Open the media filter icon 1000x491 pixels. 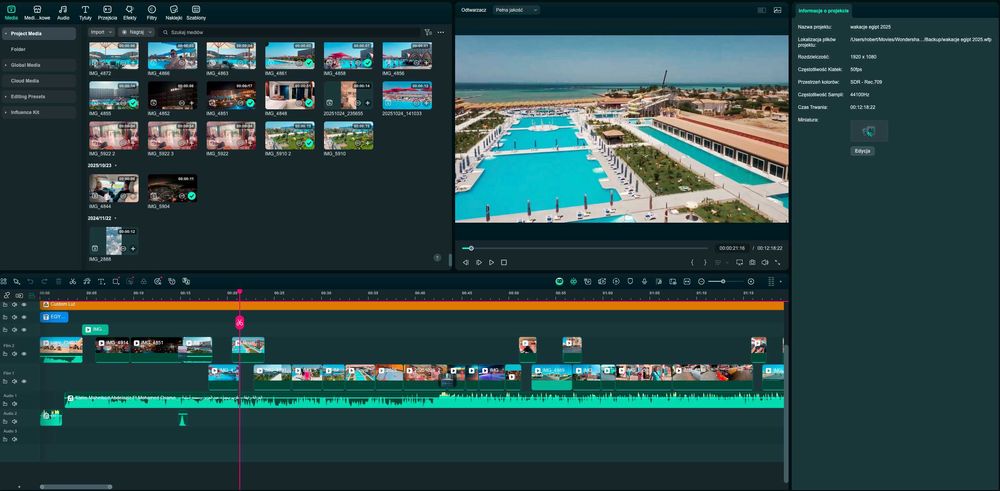(428, 32)
